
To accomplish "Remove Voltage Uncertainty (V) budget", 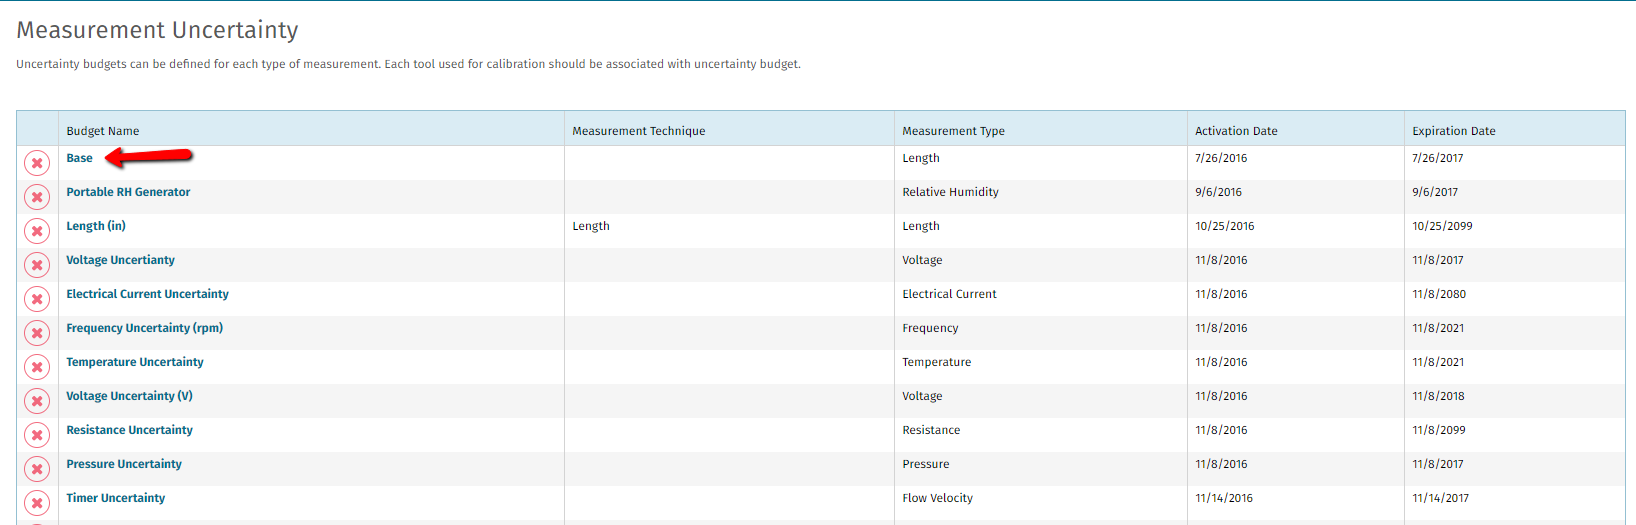I will [x=37, y=401].
